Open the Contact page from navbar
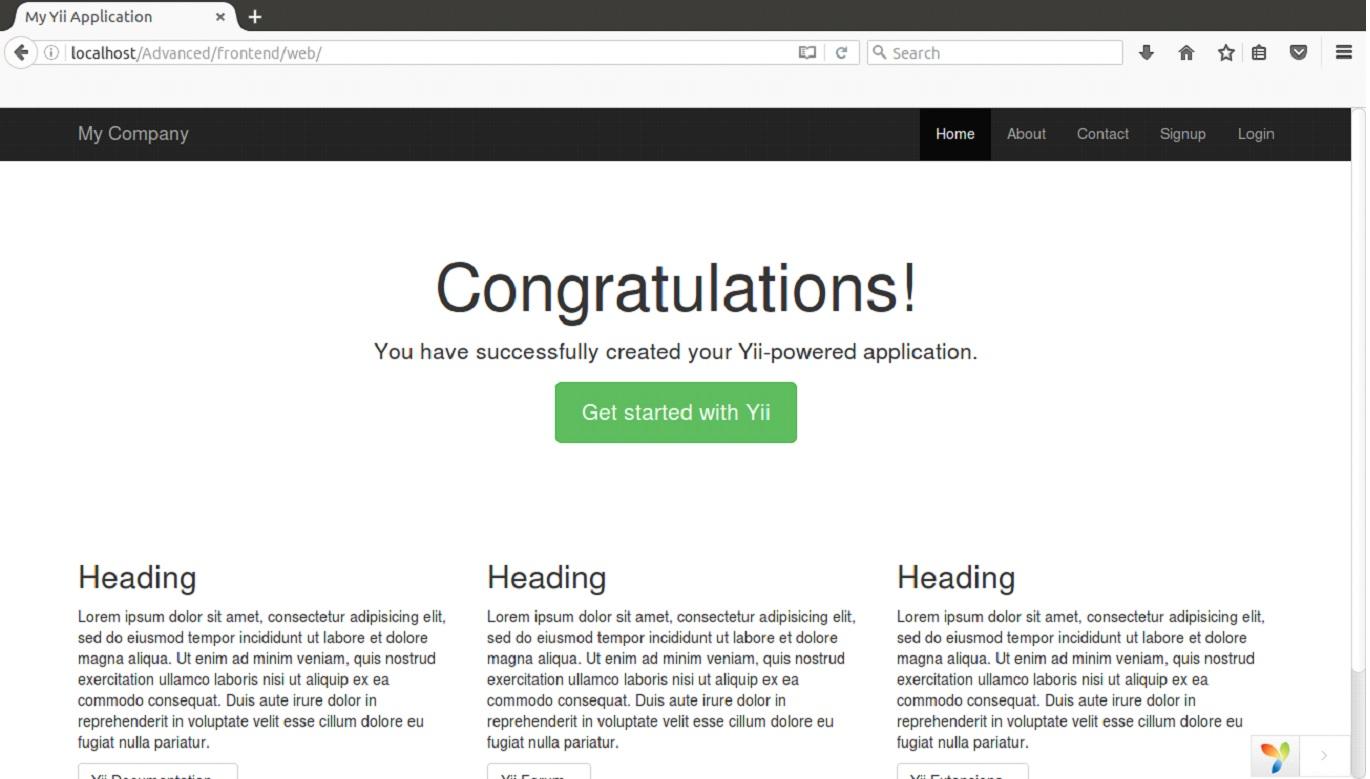1370x779 pixels. pyautogui.click(x=1103, y=134)
